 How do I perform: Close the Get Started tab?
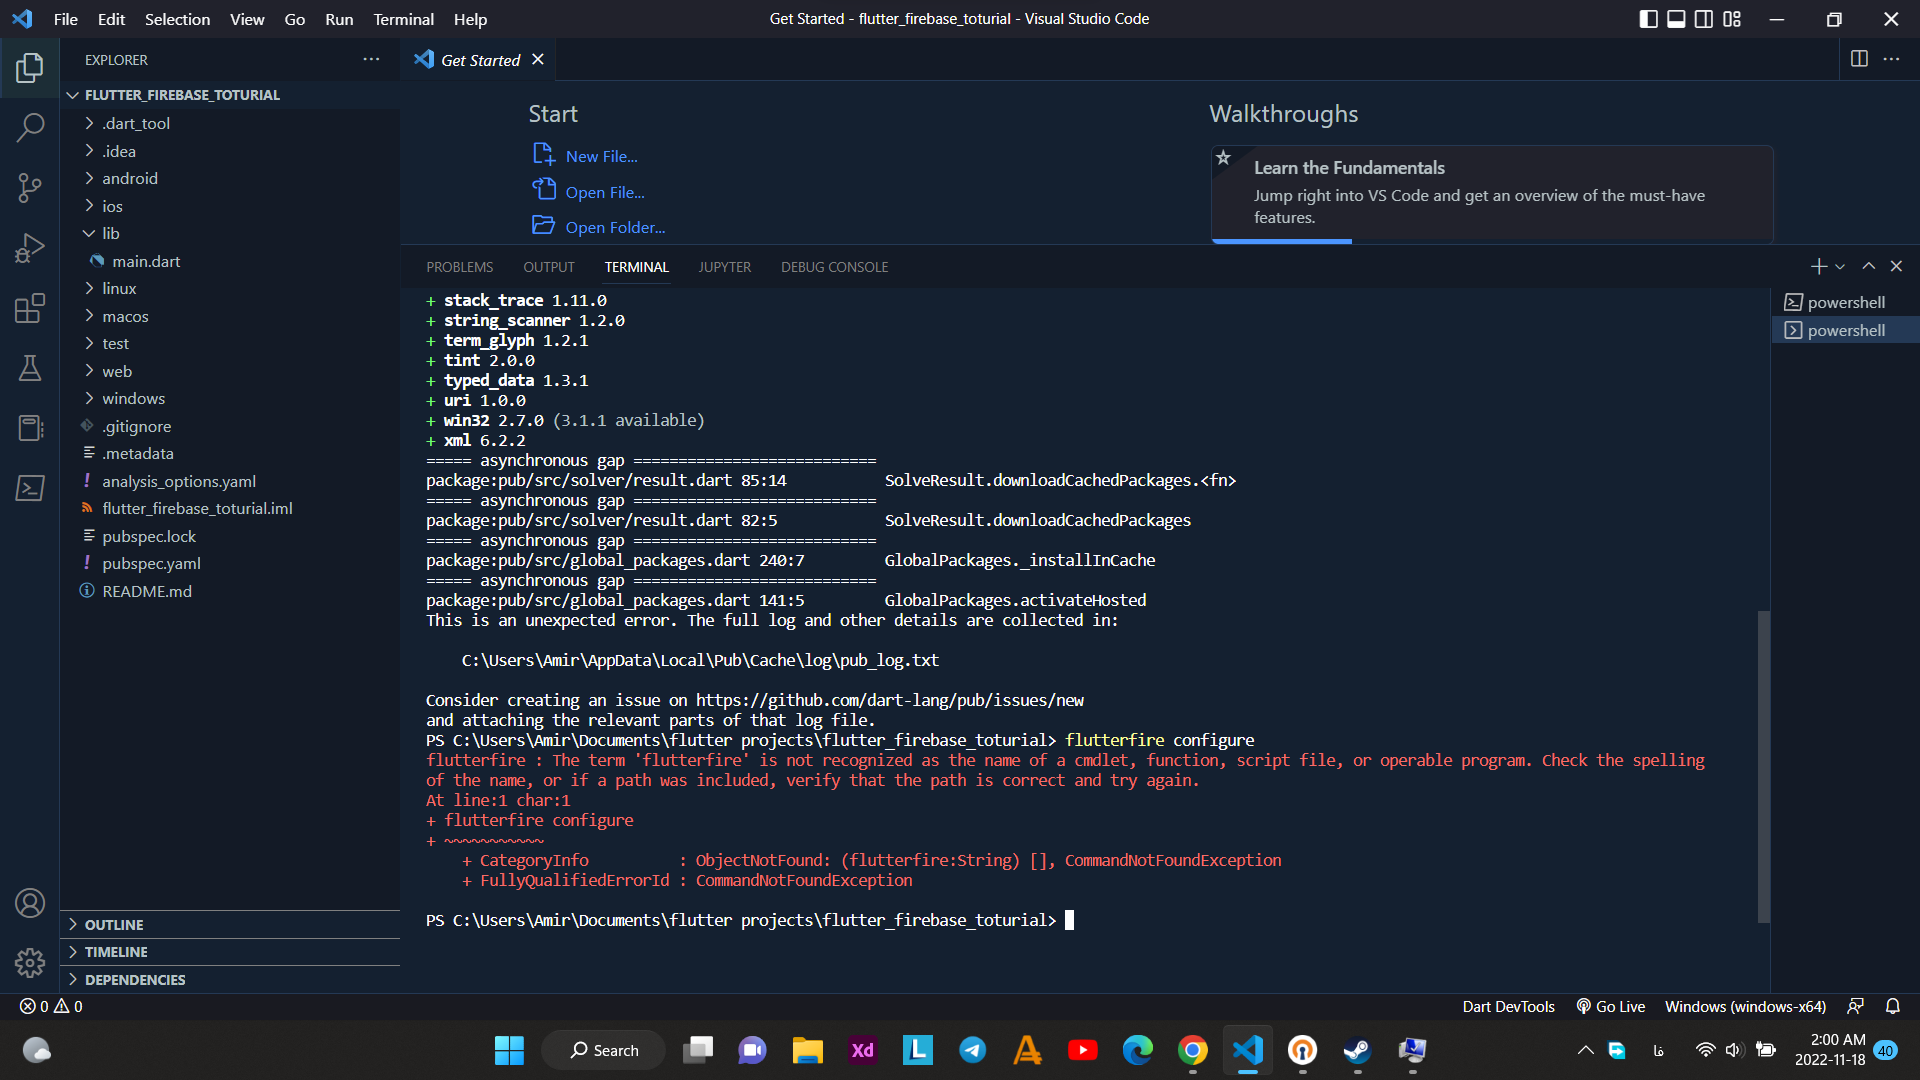pos(538,59)
